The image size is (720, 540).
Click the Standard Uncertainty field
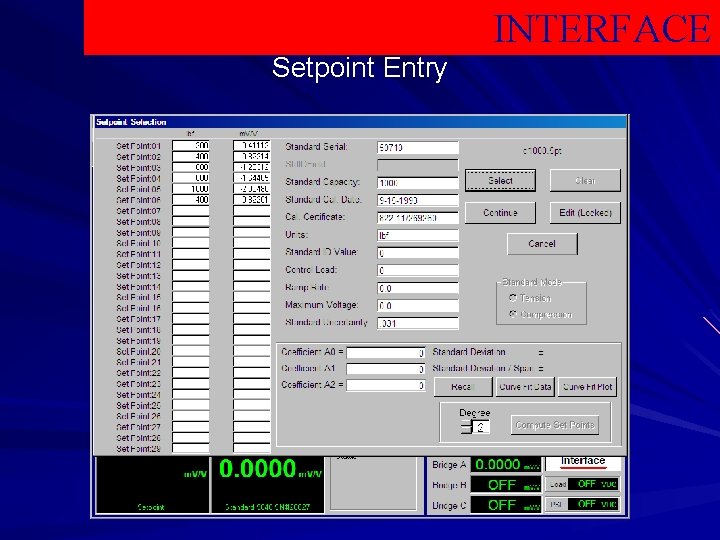point(418,323)
